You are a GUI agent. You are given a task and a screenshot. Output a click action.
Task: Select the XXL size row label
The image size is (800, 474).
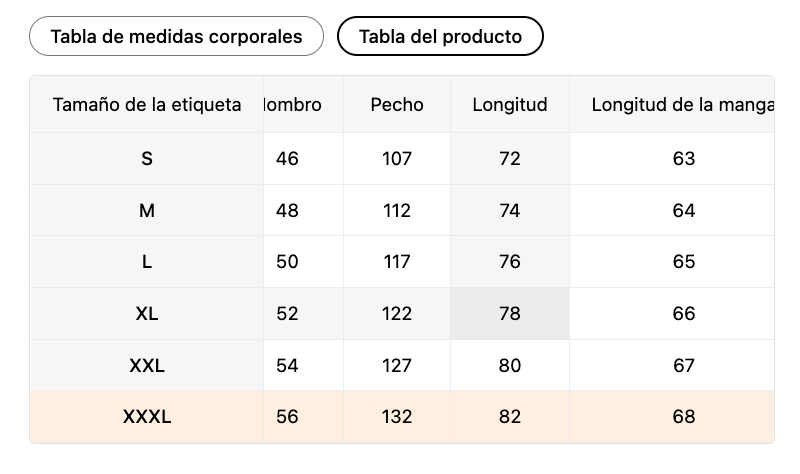pos(147,365)
